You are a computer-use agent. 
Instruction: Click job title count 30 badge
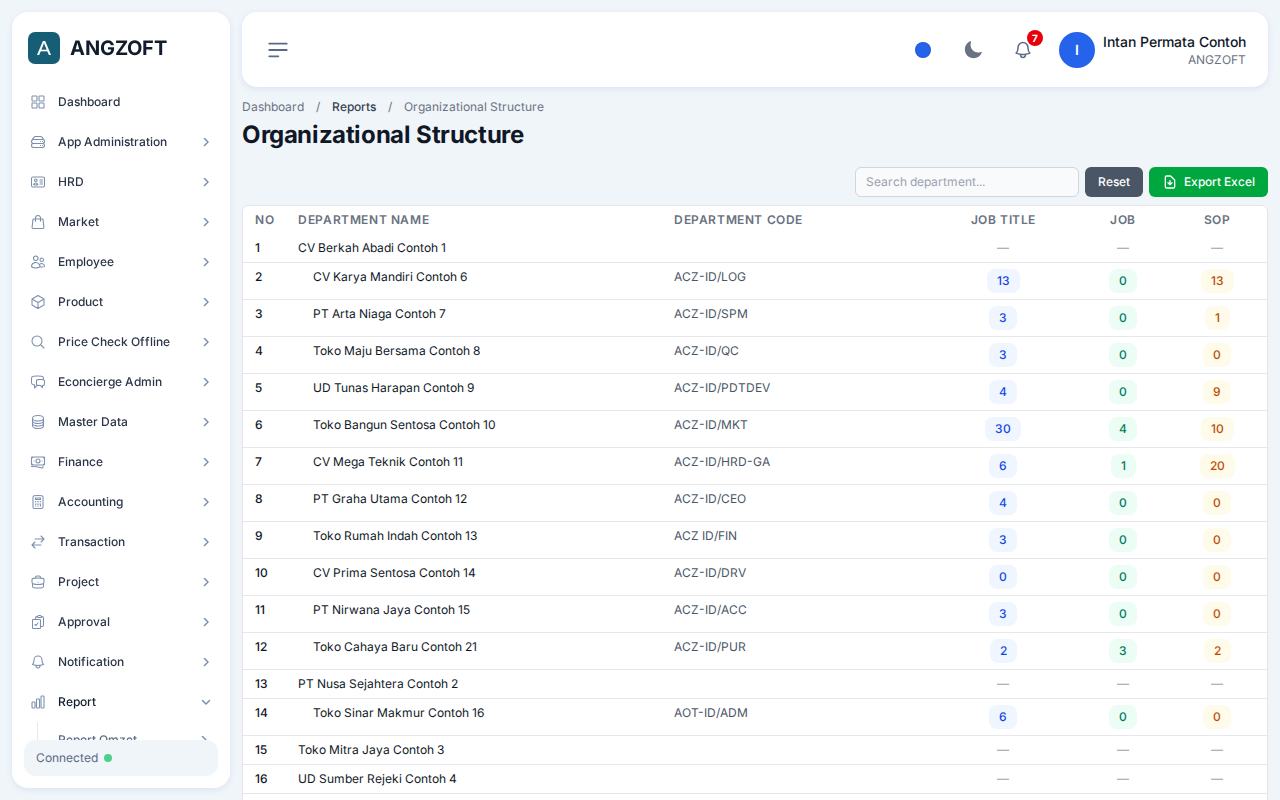[1003, 429]
